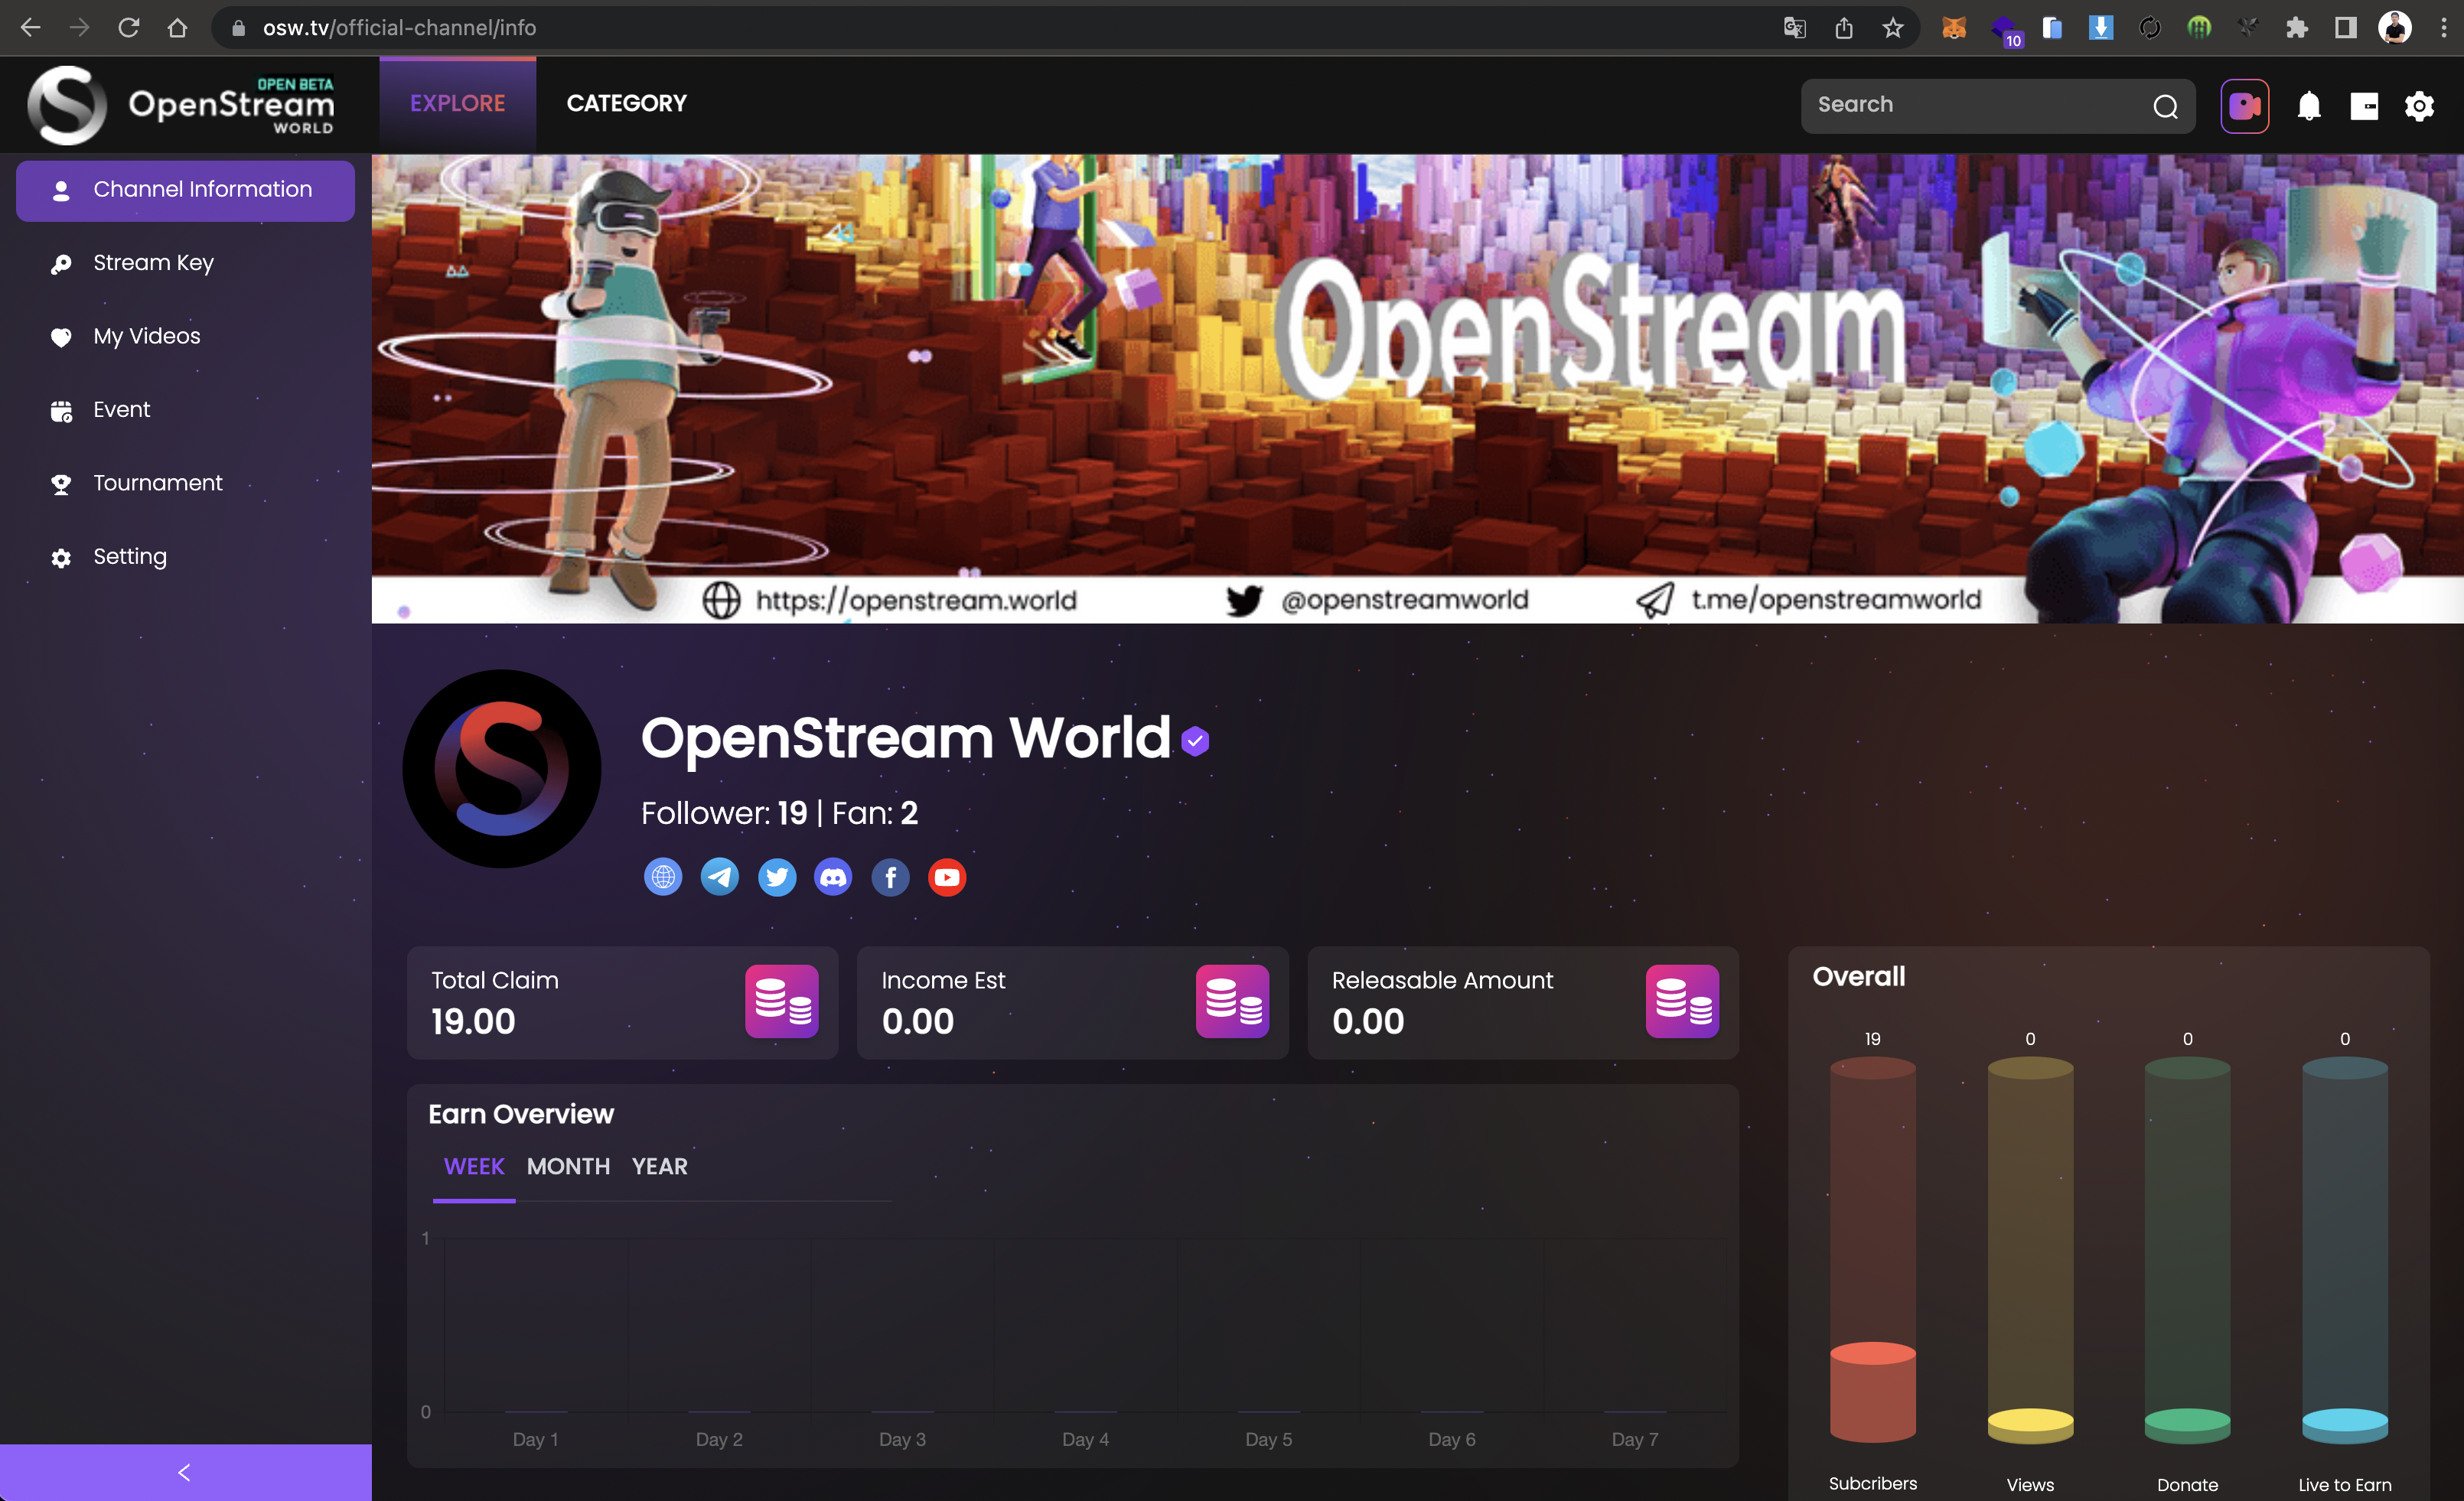The image size is (2464, 1501).
Task: Select the WEEK earn overview tab
Action: [x=474, y=1166]
